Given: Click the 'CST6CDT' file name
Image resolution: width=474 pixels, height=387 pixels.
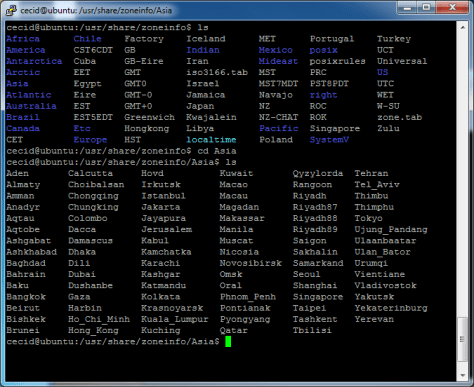Looking at the screenshot, I should (x=93, y=50).
